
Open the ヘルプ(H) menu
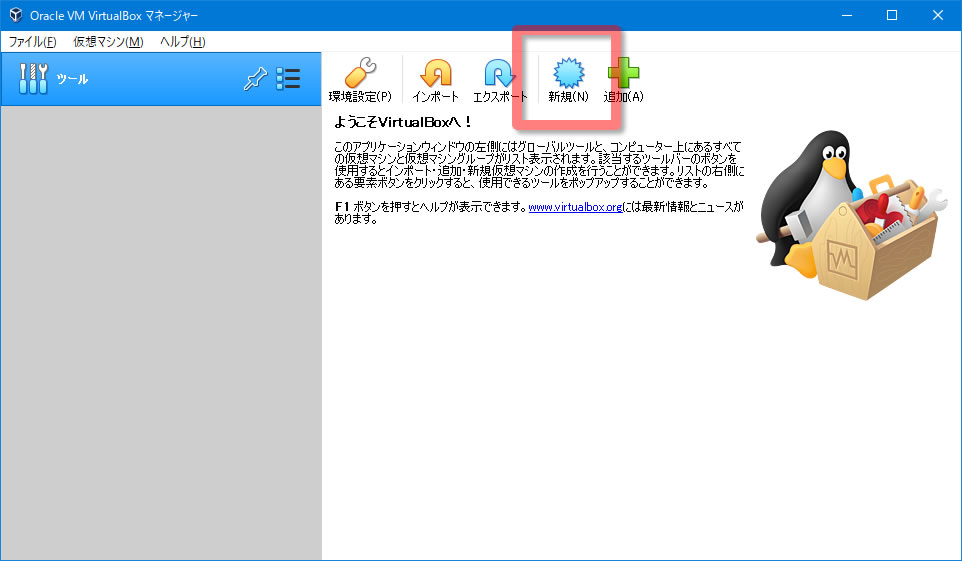(183, 42)
